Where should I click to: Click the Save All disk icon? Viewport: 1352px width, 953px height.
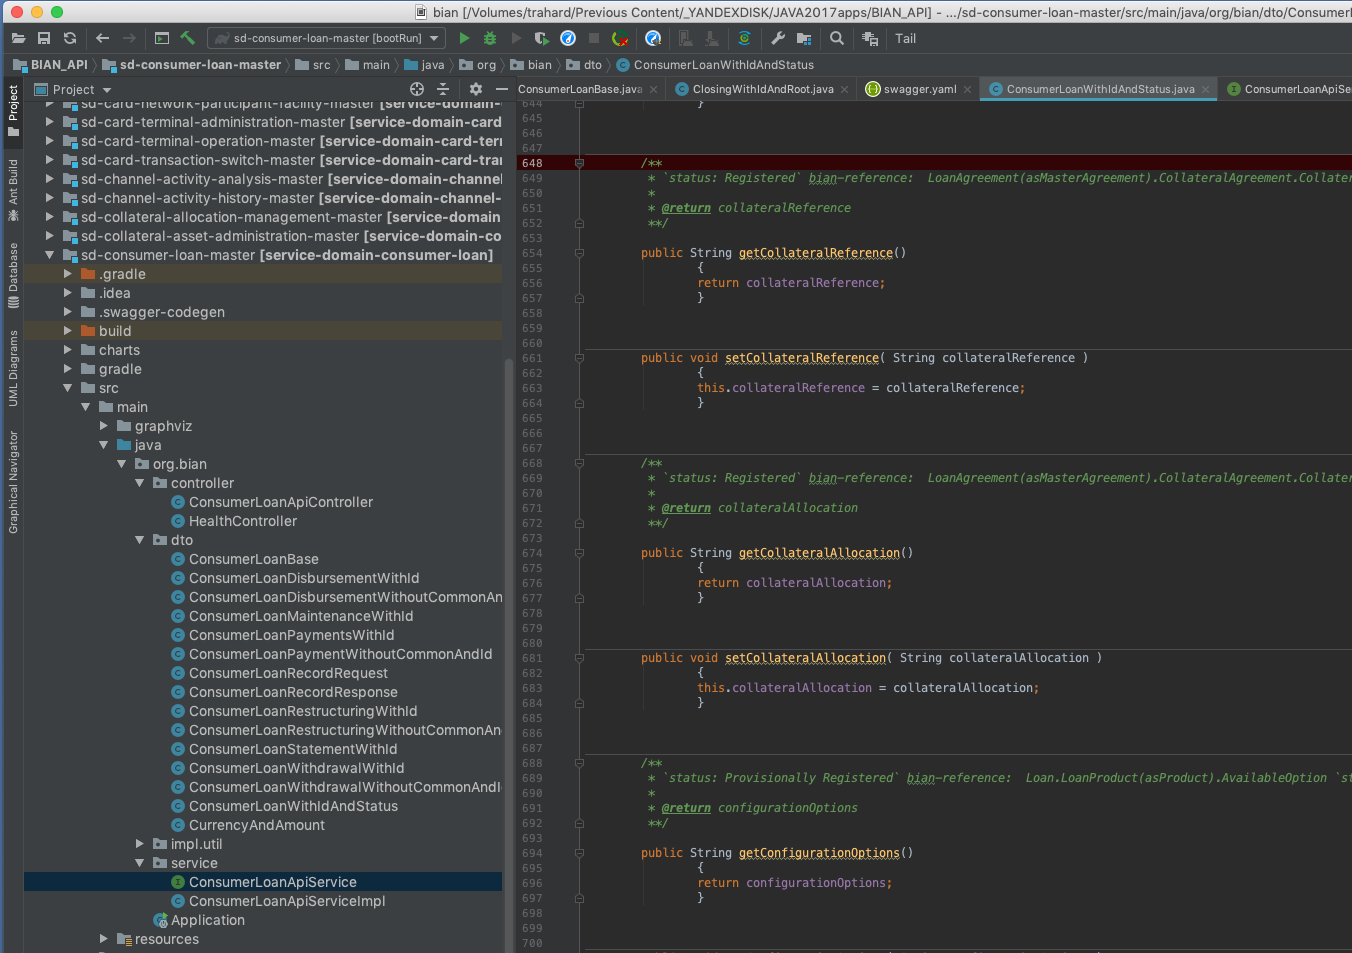[44, 38]
